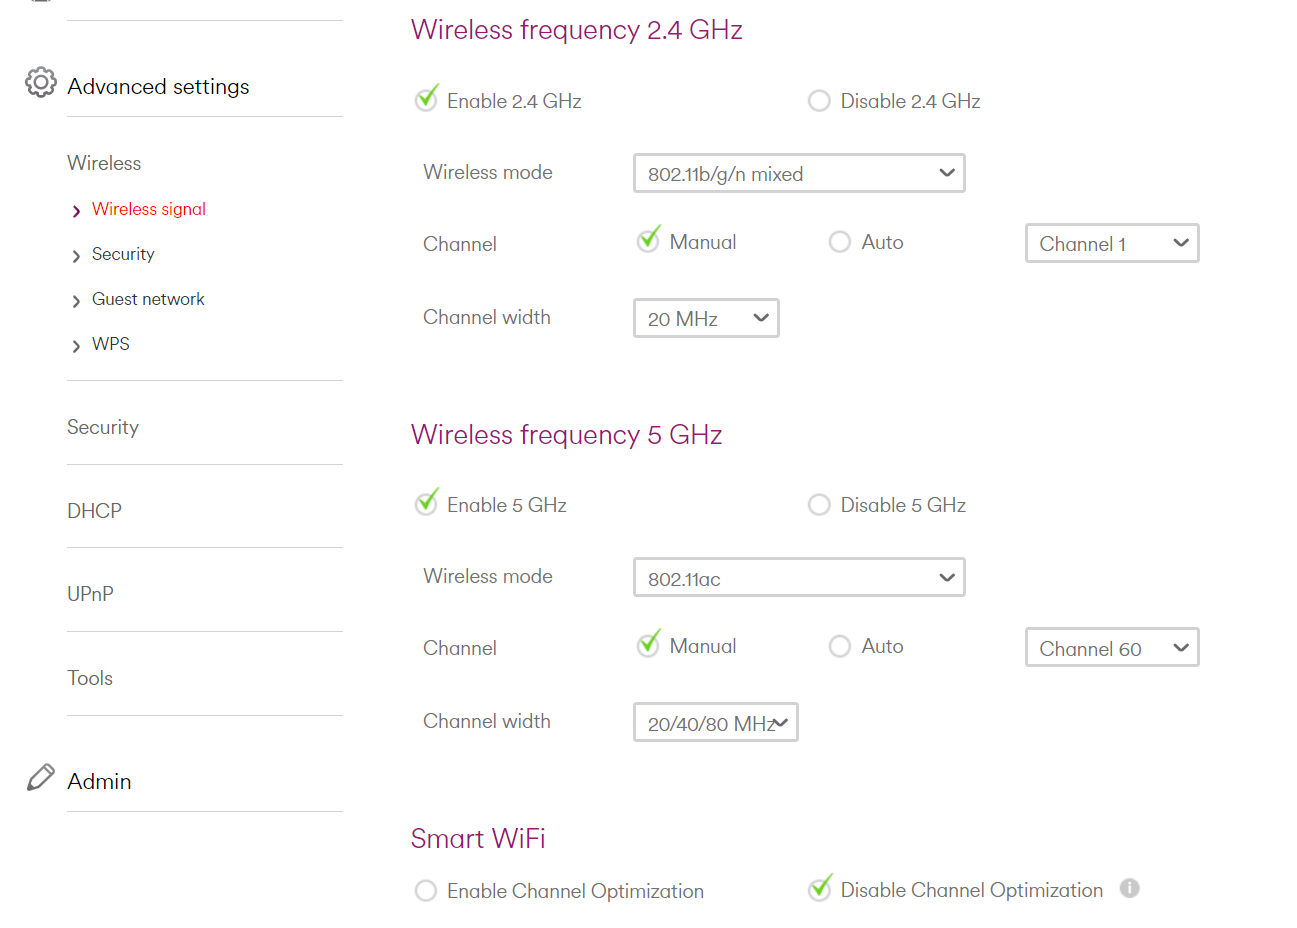Viewport: 1297px width, 928px height.
Task: Click the info icon beside Disable Channel Optimization
Action: coord(1130,888)
